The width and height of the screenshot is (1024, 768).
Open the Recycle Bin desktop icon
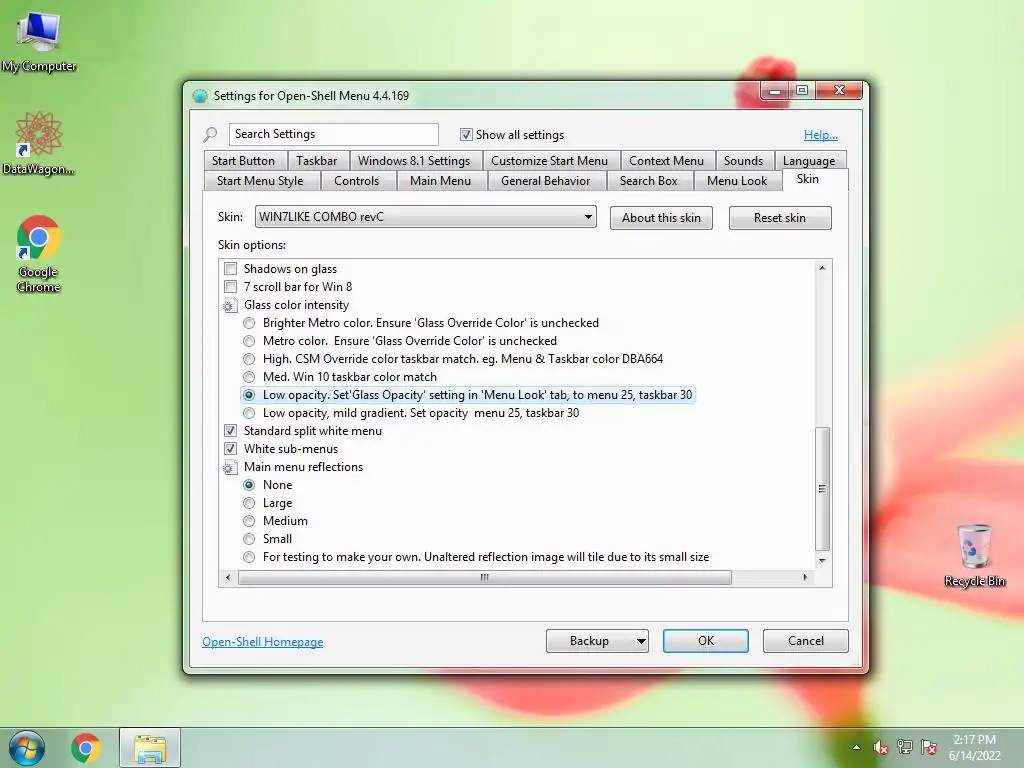coord(974,555)
